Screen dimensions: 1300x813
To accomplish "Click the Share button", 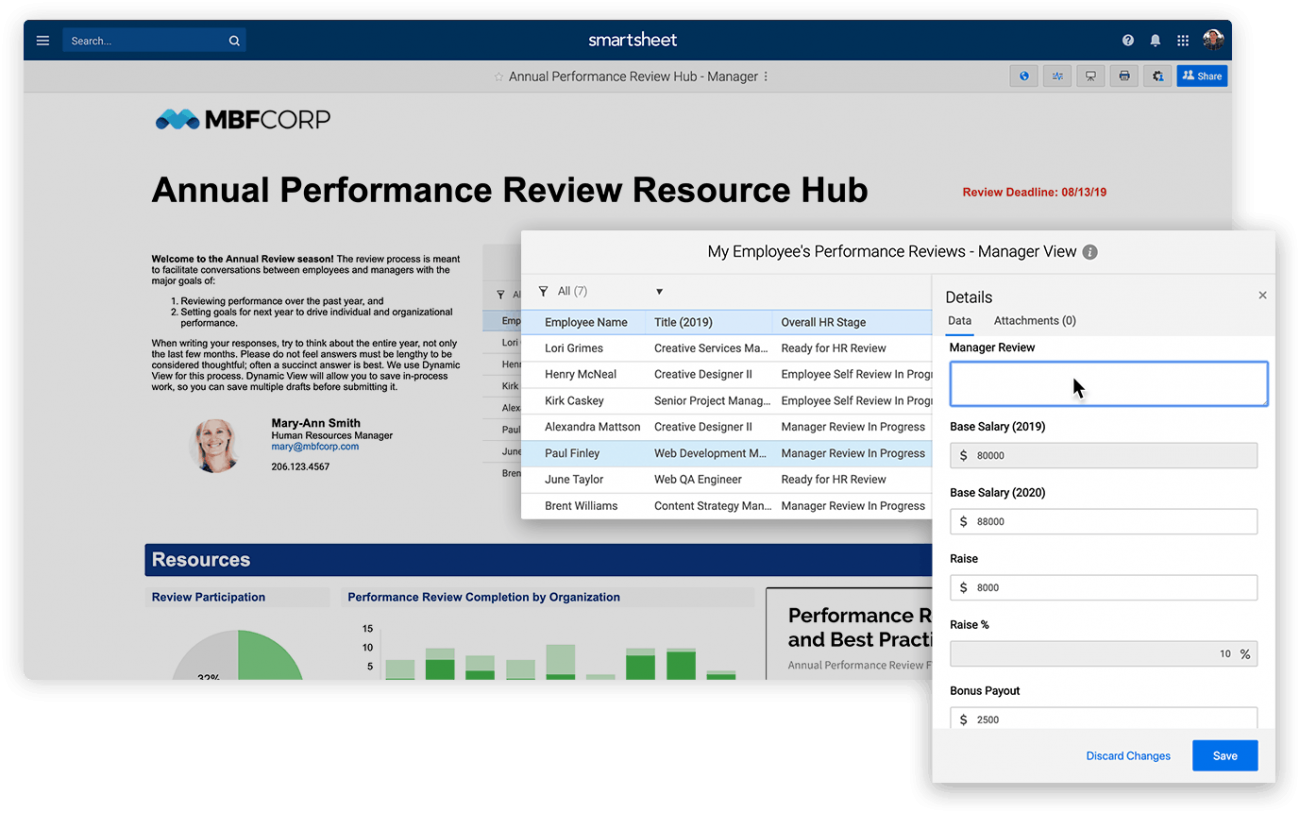I will point(1201,75).
